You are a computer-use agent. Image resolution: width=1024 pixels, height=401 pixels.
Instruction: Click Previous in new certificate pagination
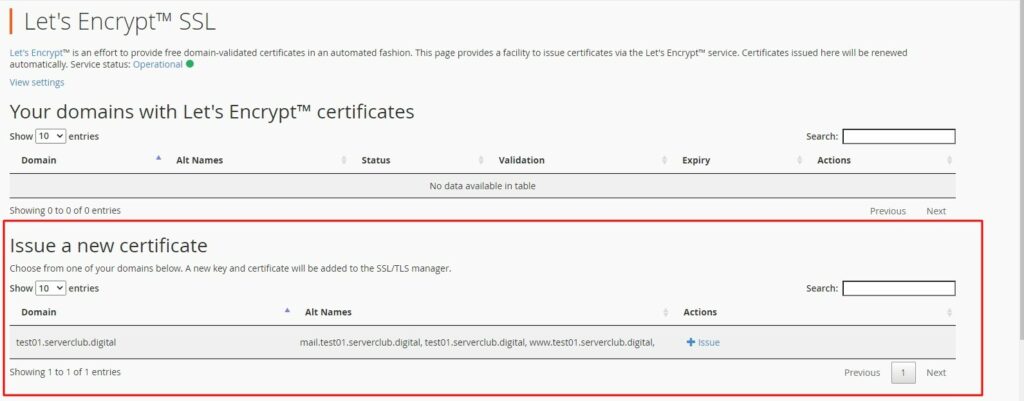tap(862, 372)
